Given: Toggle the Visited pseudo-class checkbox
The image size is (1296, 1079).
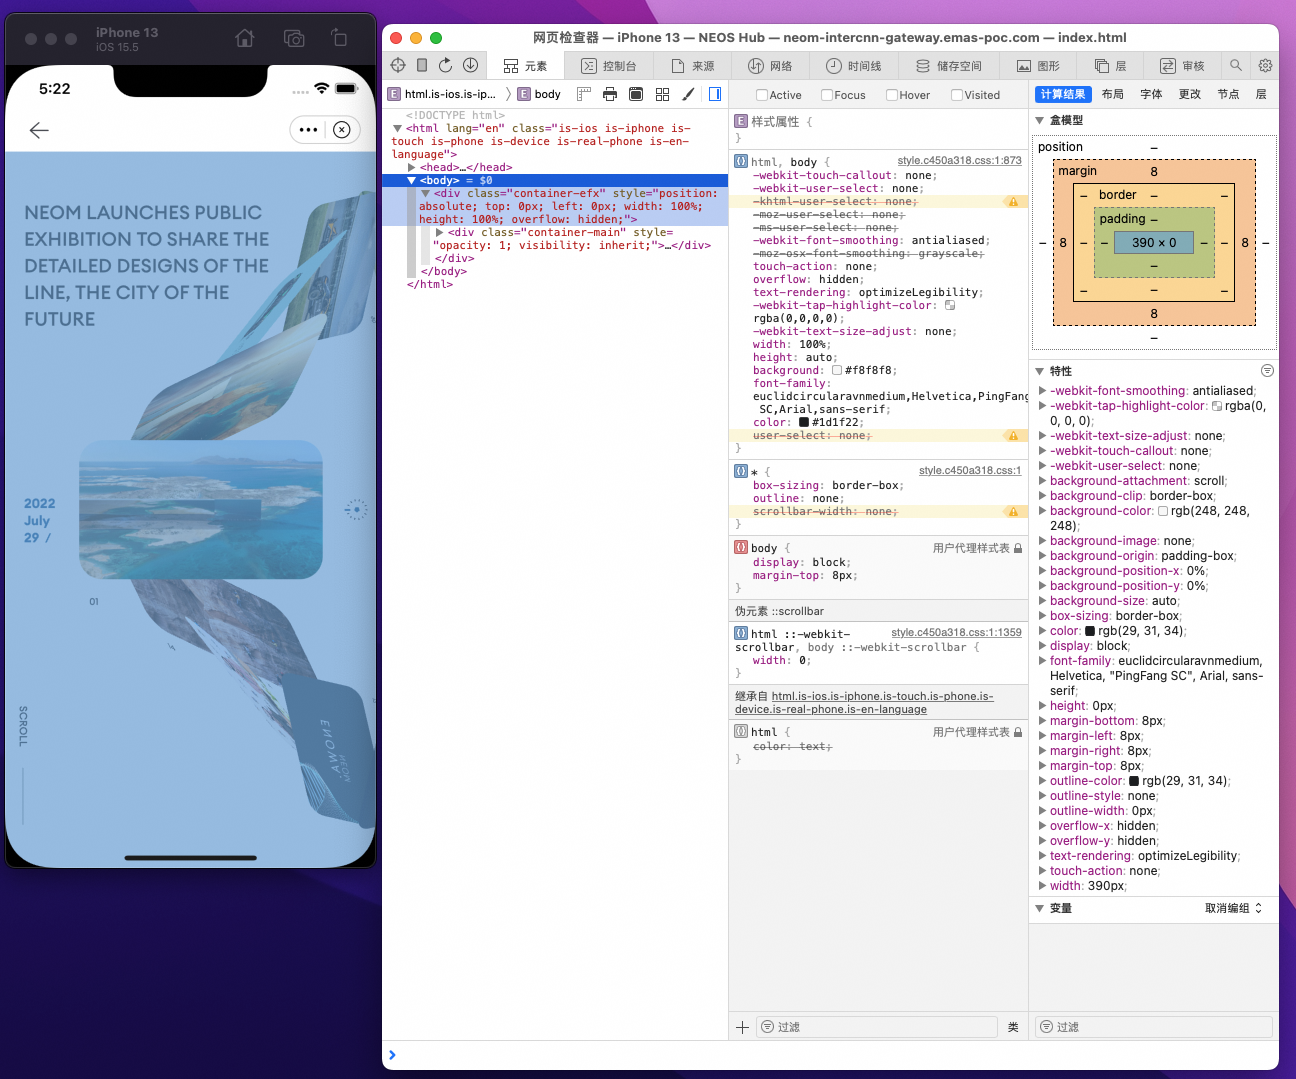Looking at the screenshot, I should click(957, 95).
